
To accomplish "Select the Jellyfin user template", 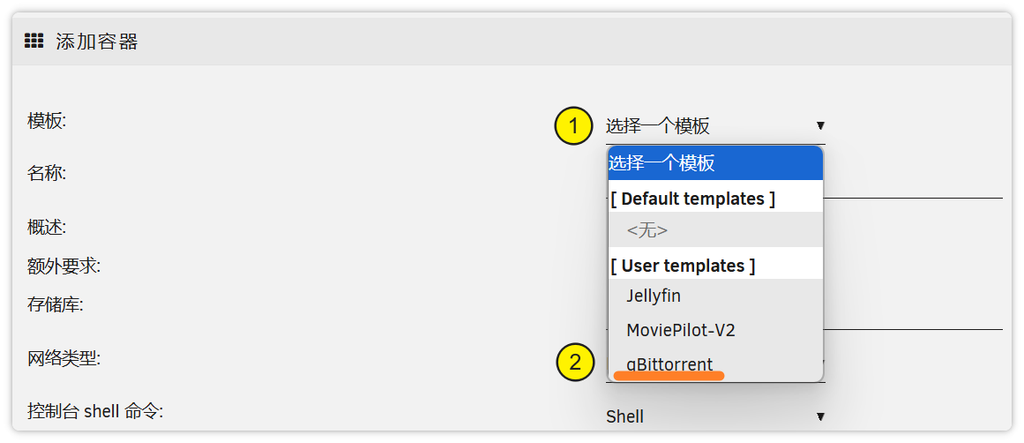I will click(x=654, y=296).
